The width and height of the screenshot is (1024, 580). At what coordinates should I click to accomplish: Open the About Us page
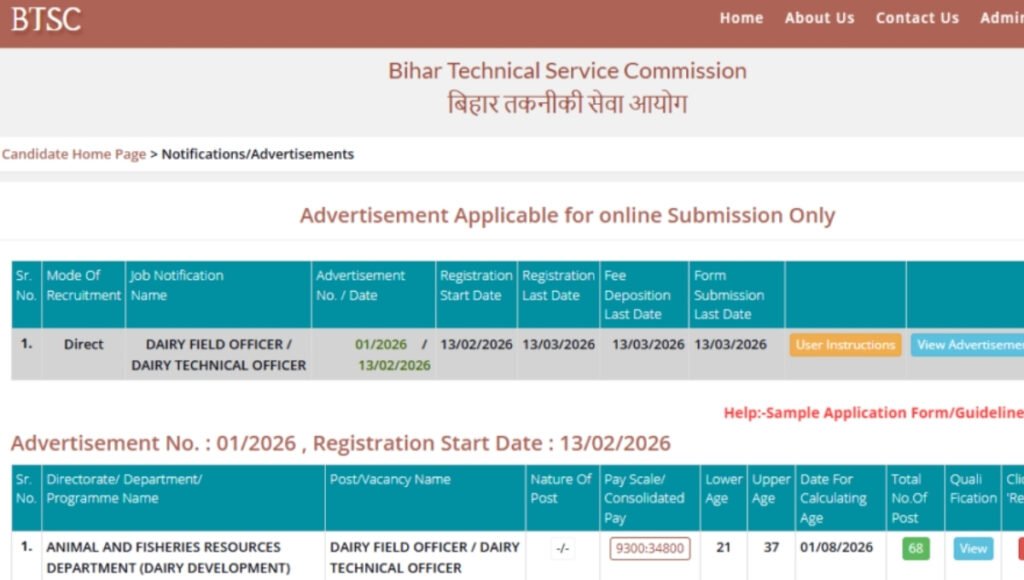[819, 17]
